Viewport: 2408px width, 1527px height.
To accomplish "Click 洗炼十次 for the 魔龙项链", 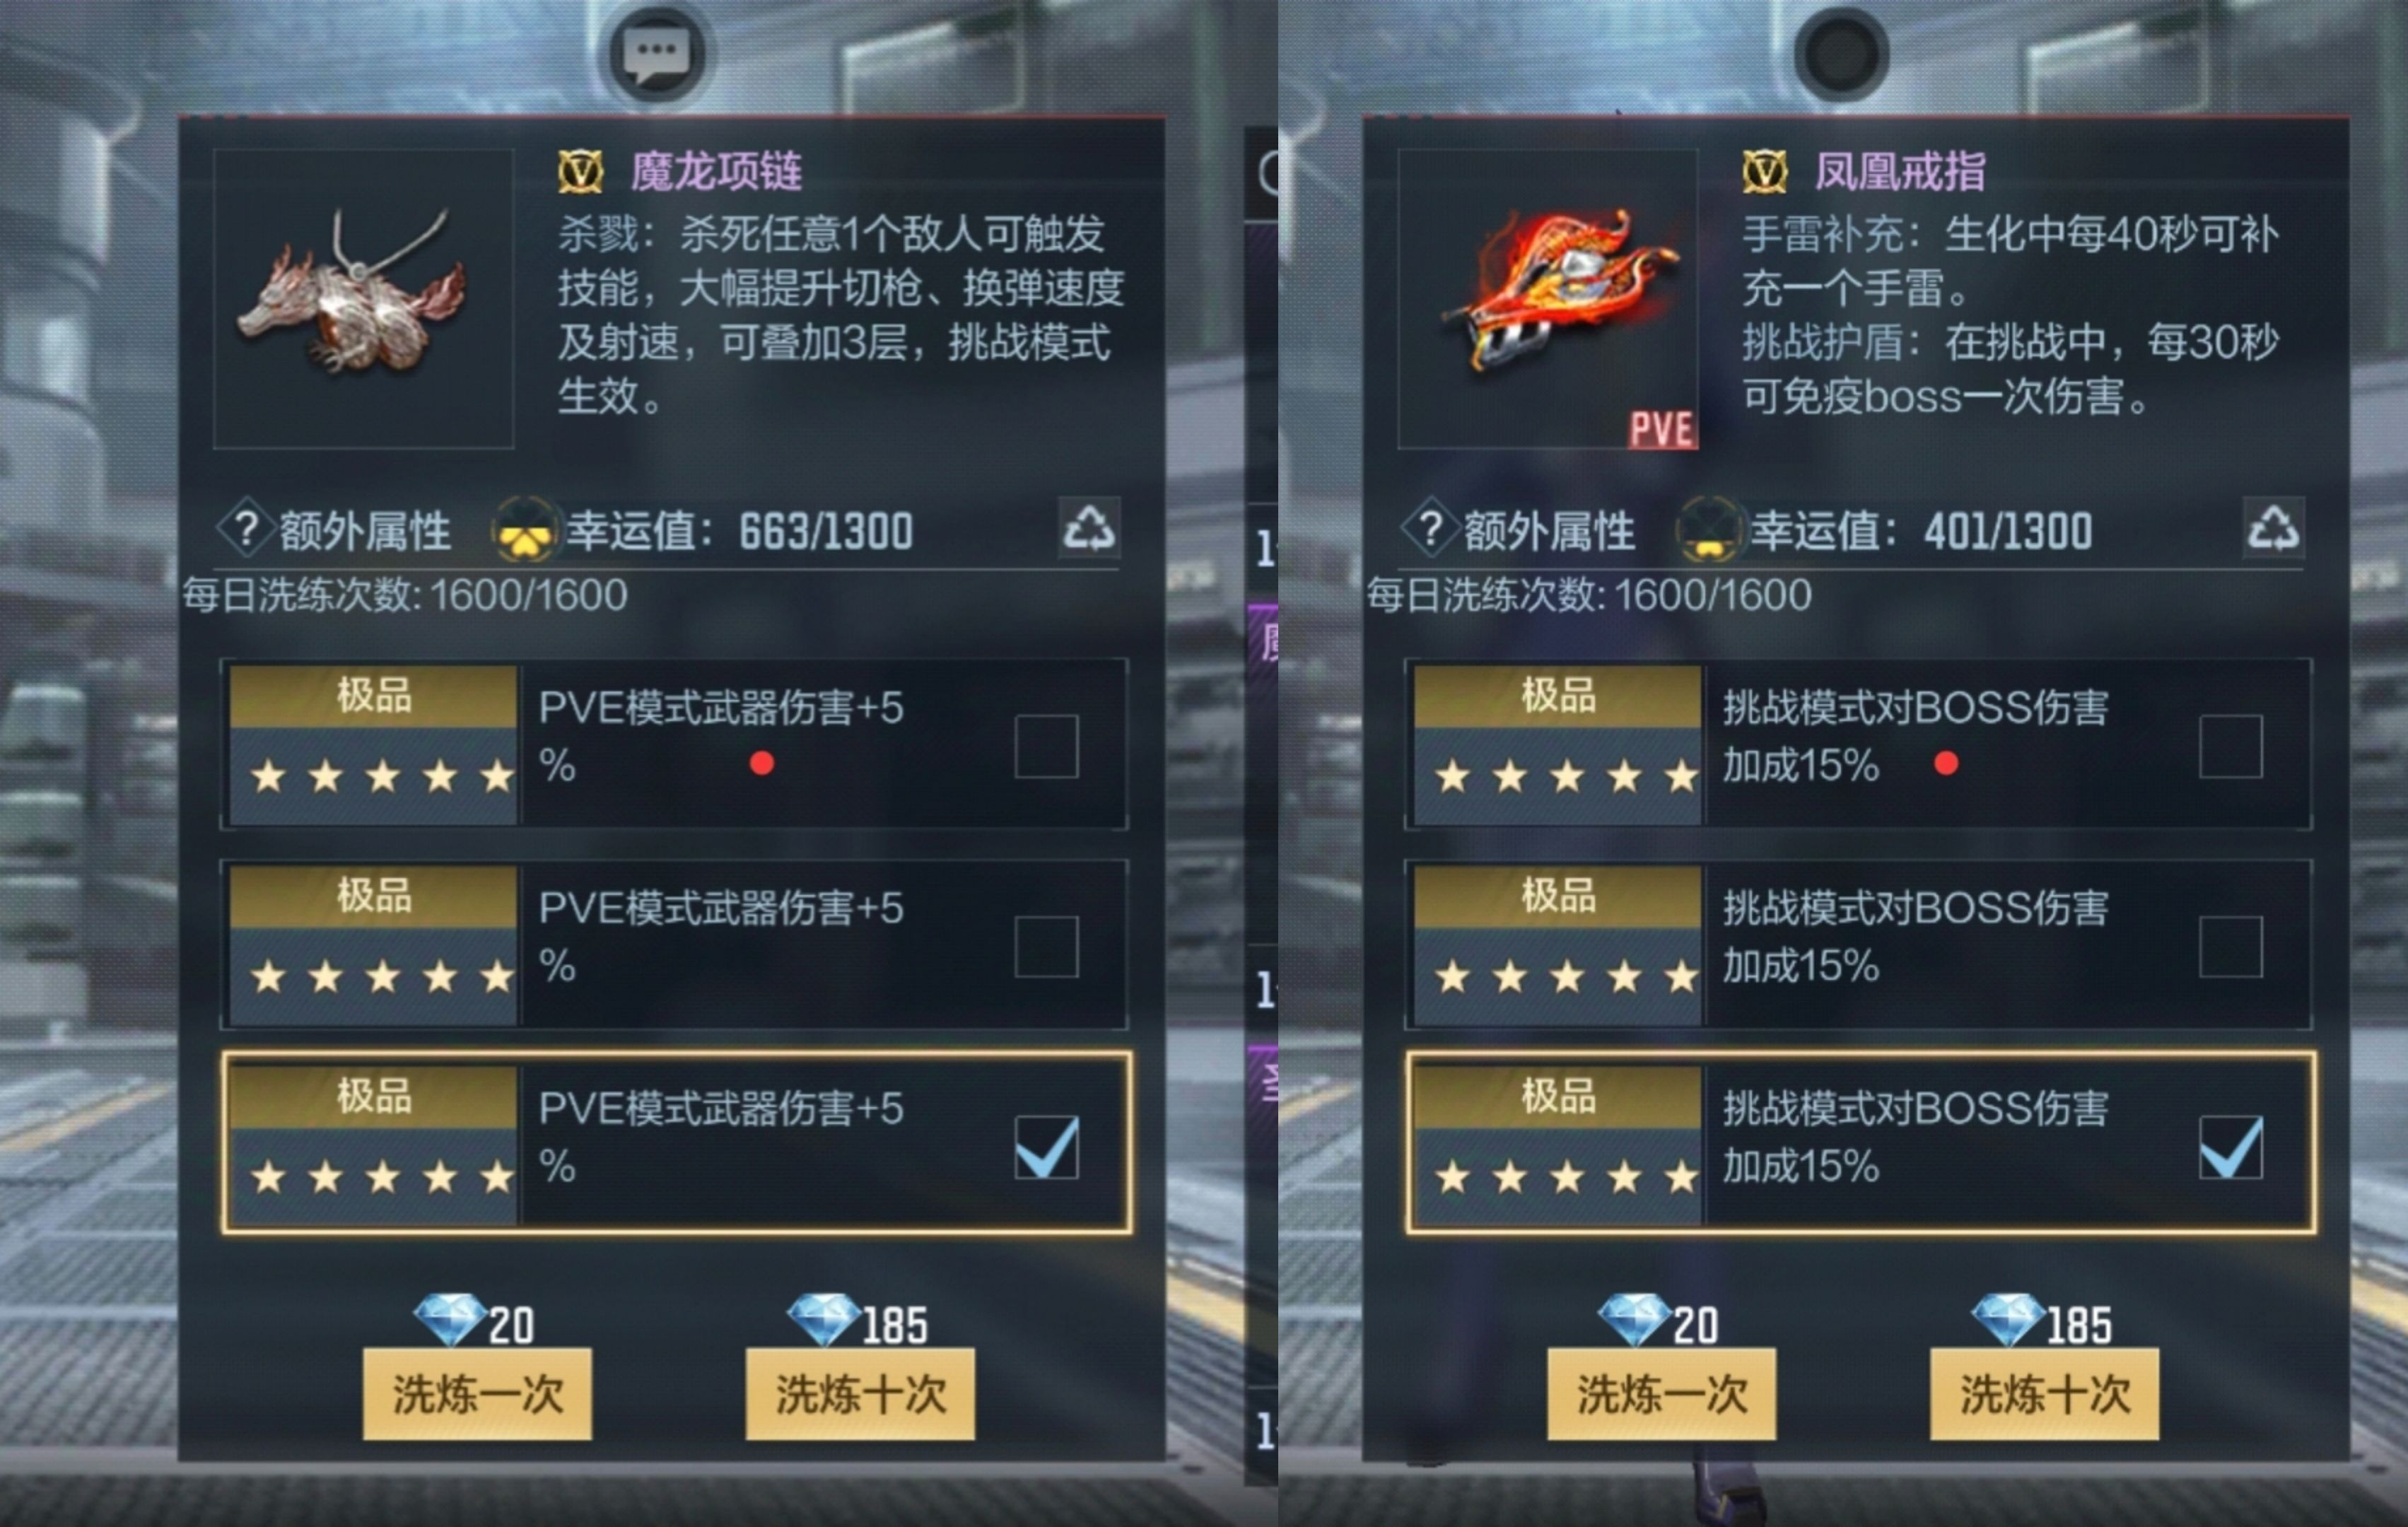I will point(860,1394).
